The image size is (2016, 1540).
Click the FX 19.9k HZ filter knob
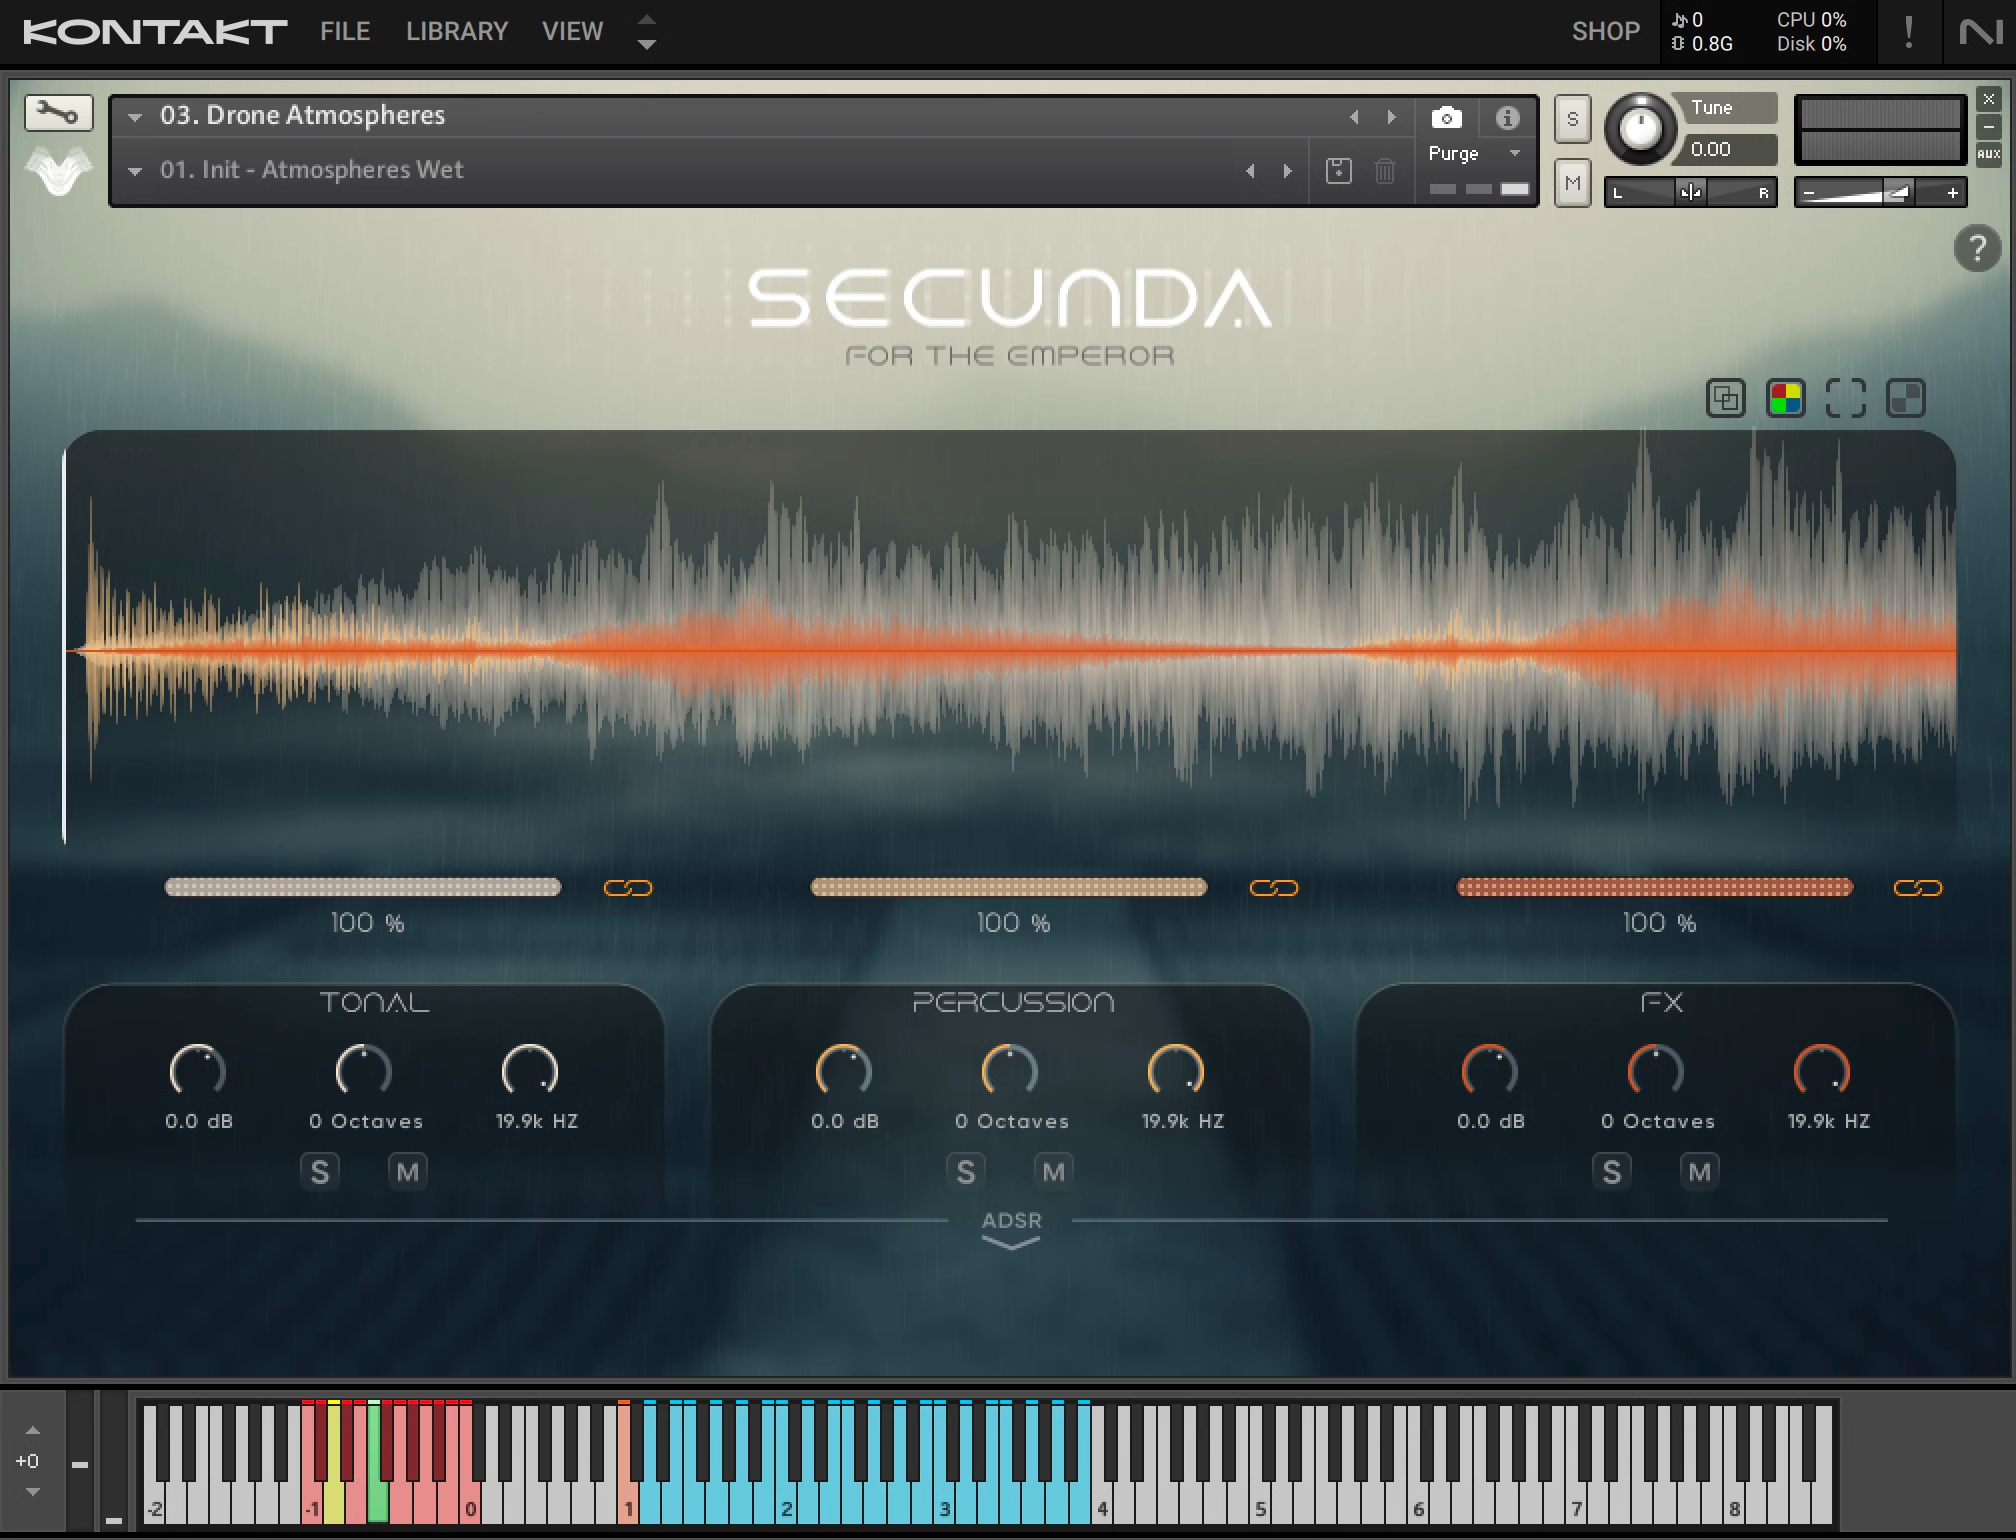click(1821, 1071)
